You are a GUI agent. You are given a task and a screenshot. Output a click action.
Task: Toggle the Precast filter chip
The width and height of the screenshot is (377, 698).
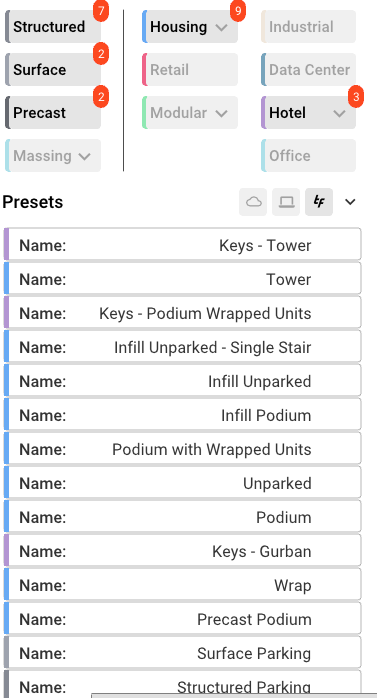53,113
